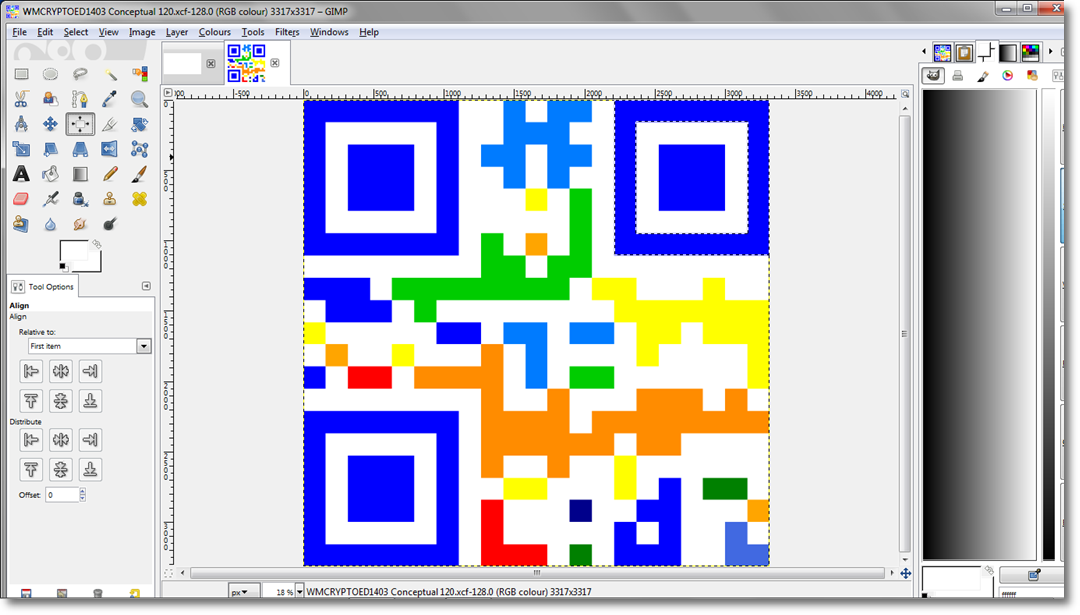Viewport: 1080px width, 615px height.
Task: Click the Align right edge button
Action: pos(90,371)
